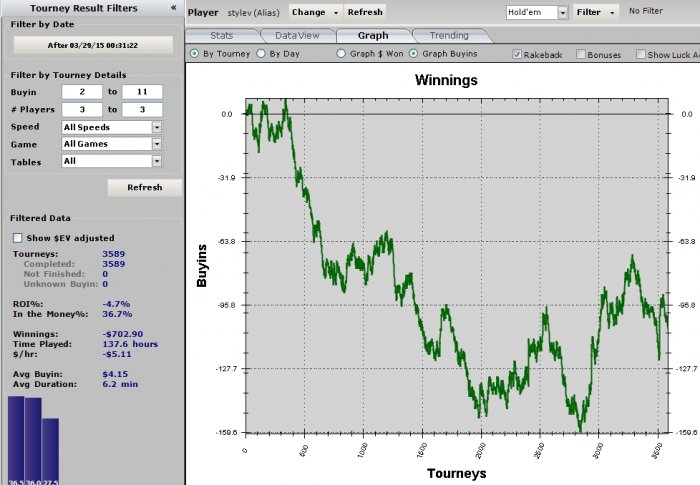
Task: Enable Show $EV adjusted checkbox
Action: click(17, 238)
